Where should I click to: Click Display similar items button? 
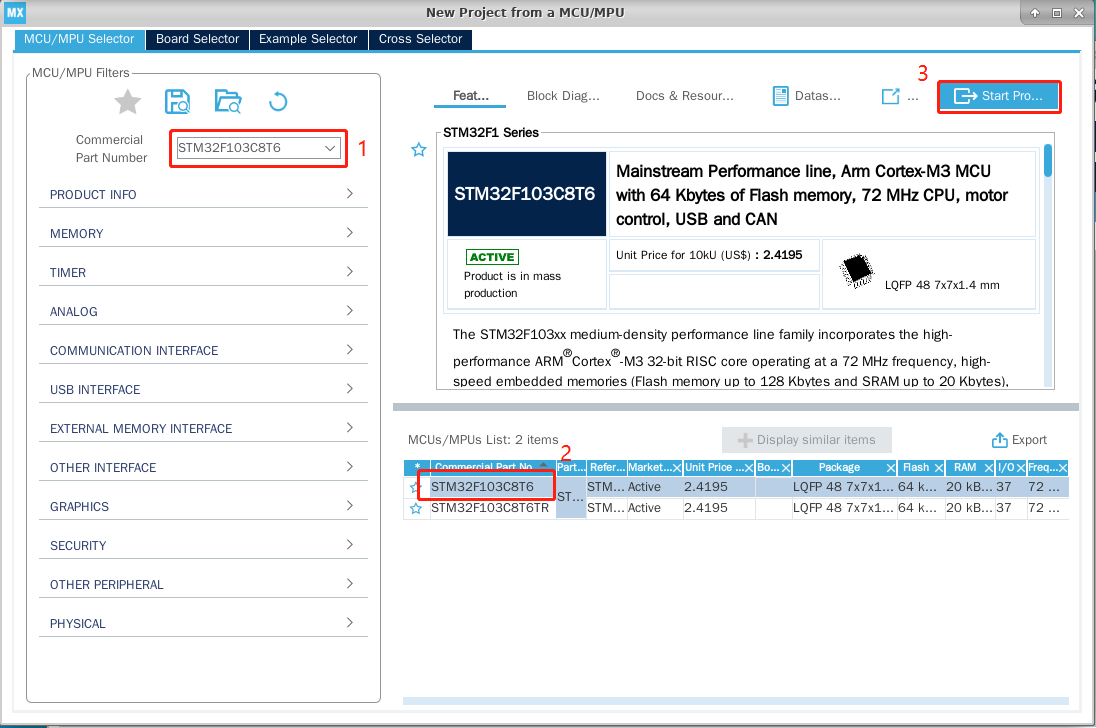pyautogui.click(x=807, y=440)
